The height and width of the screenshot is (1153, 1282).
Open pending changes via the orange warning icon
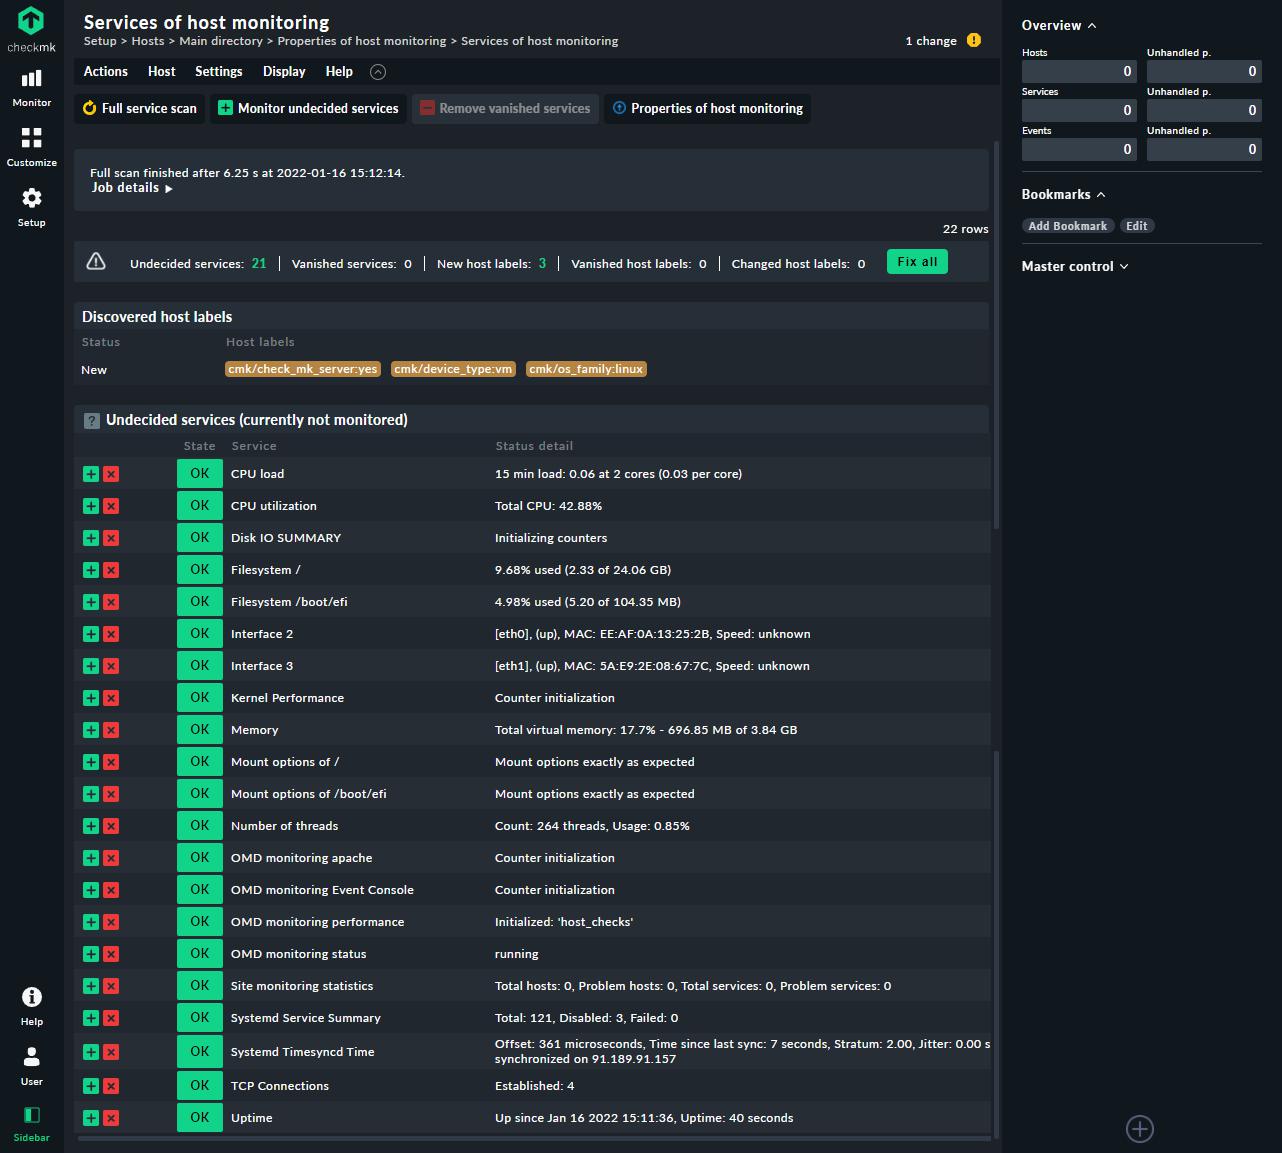(x=974, y=40)
